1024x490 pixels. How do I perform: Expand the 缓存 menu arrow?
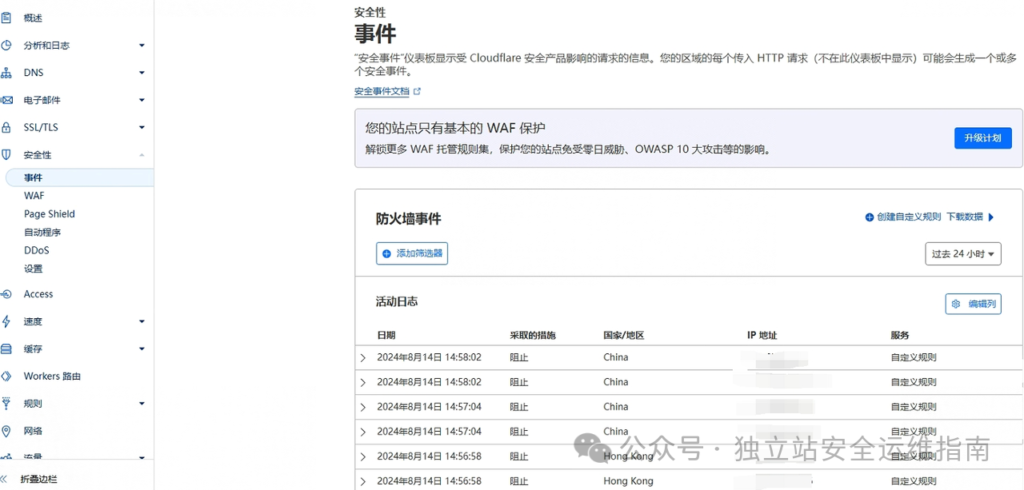[x=142, y=349]
